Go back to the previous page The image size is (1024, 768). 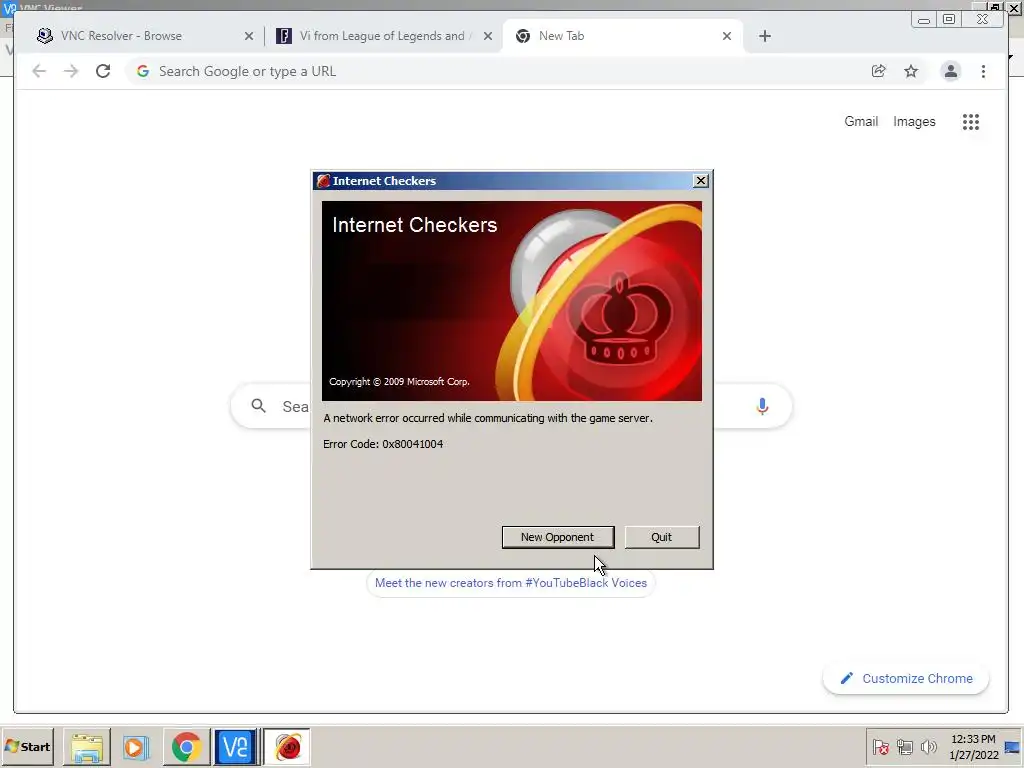[x=39, y=71]
